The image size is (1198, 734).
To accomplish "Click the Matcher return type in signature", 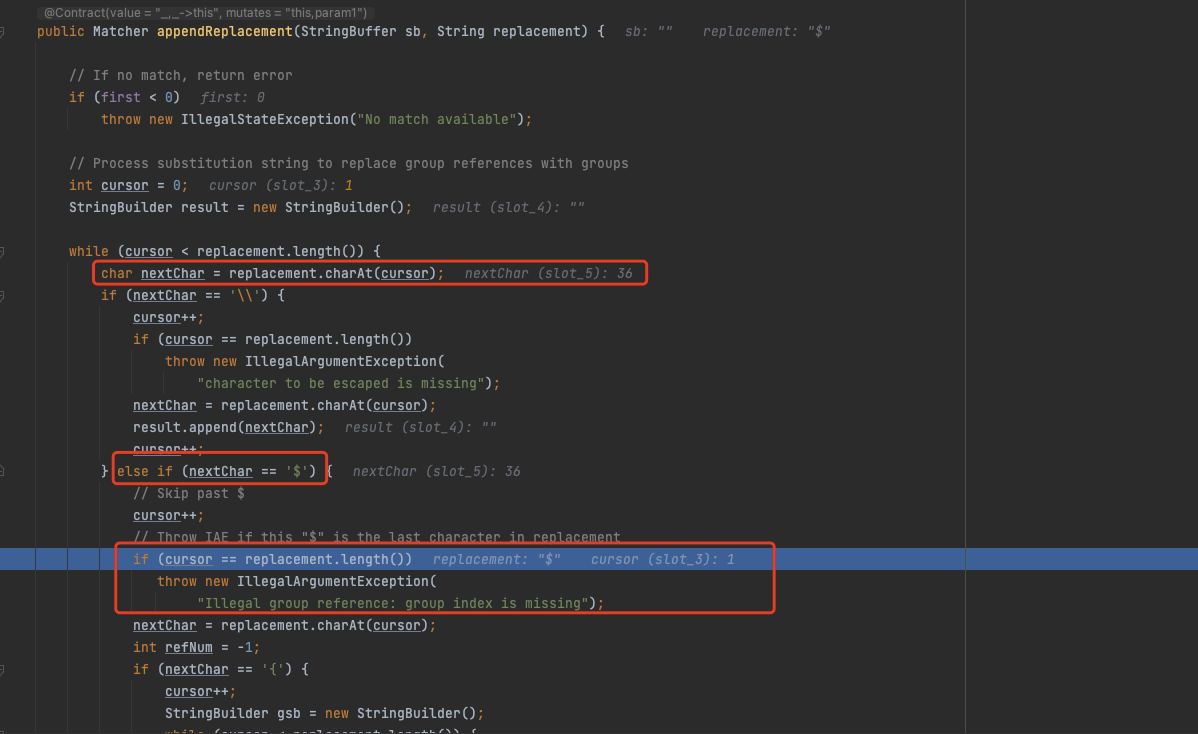I will click(x=121, y=31).
